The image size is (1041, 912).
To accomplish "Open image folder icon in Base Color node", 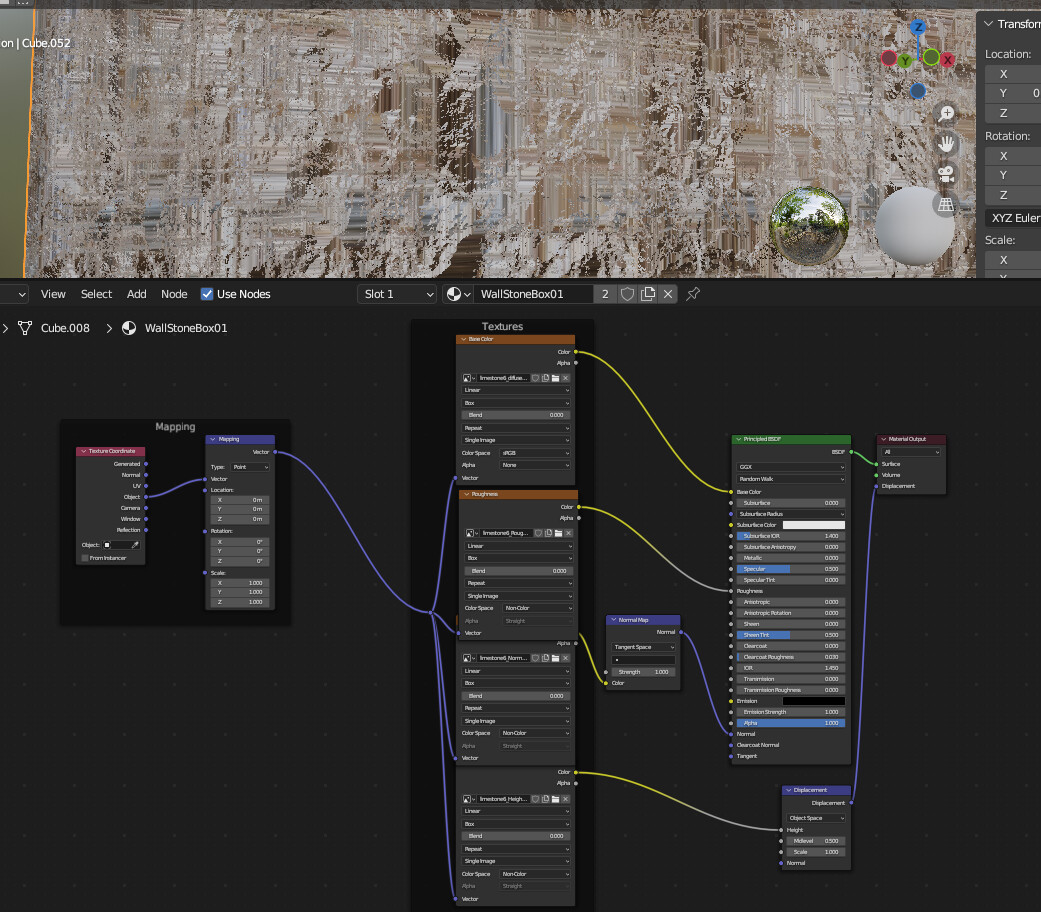I will (556, 378).
